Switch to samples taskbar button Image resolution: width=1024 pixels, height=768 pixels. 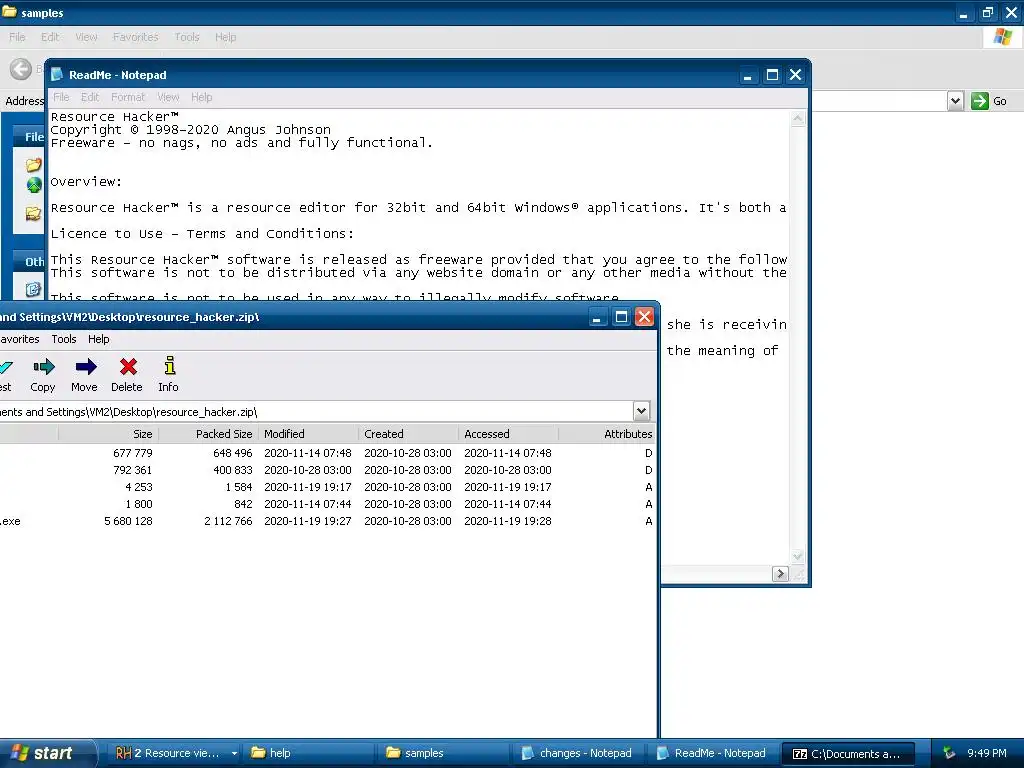[x=443, y=753]
